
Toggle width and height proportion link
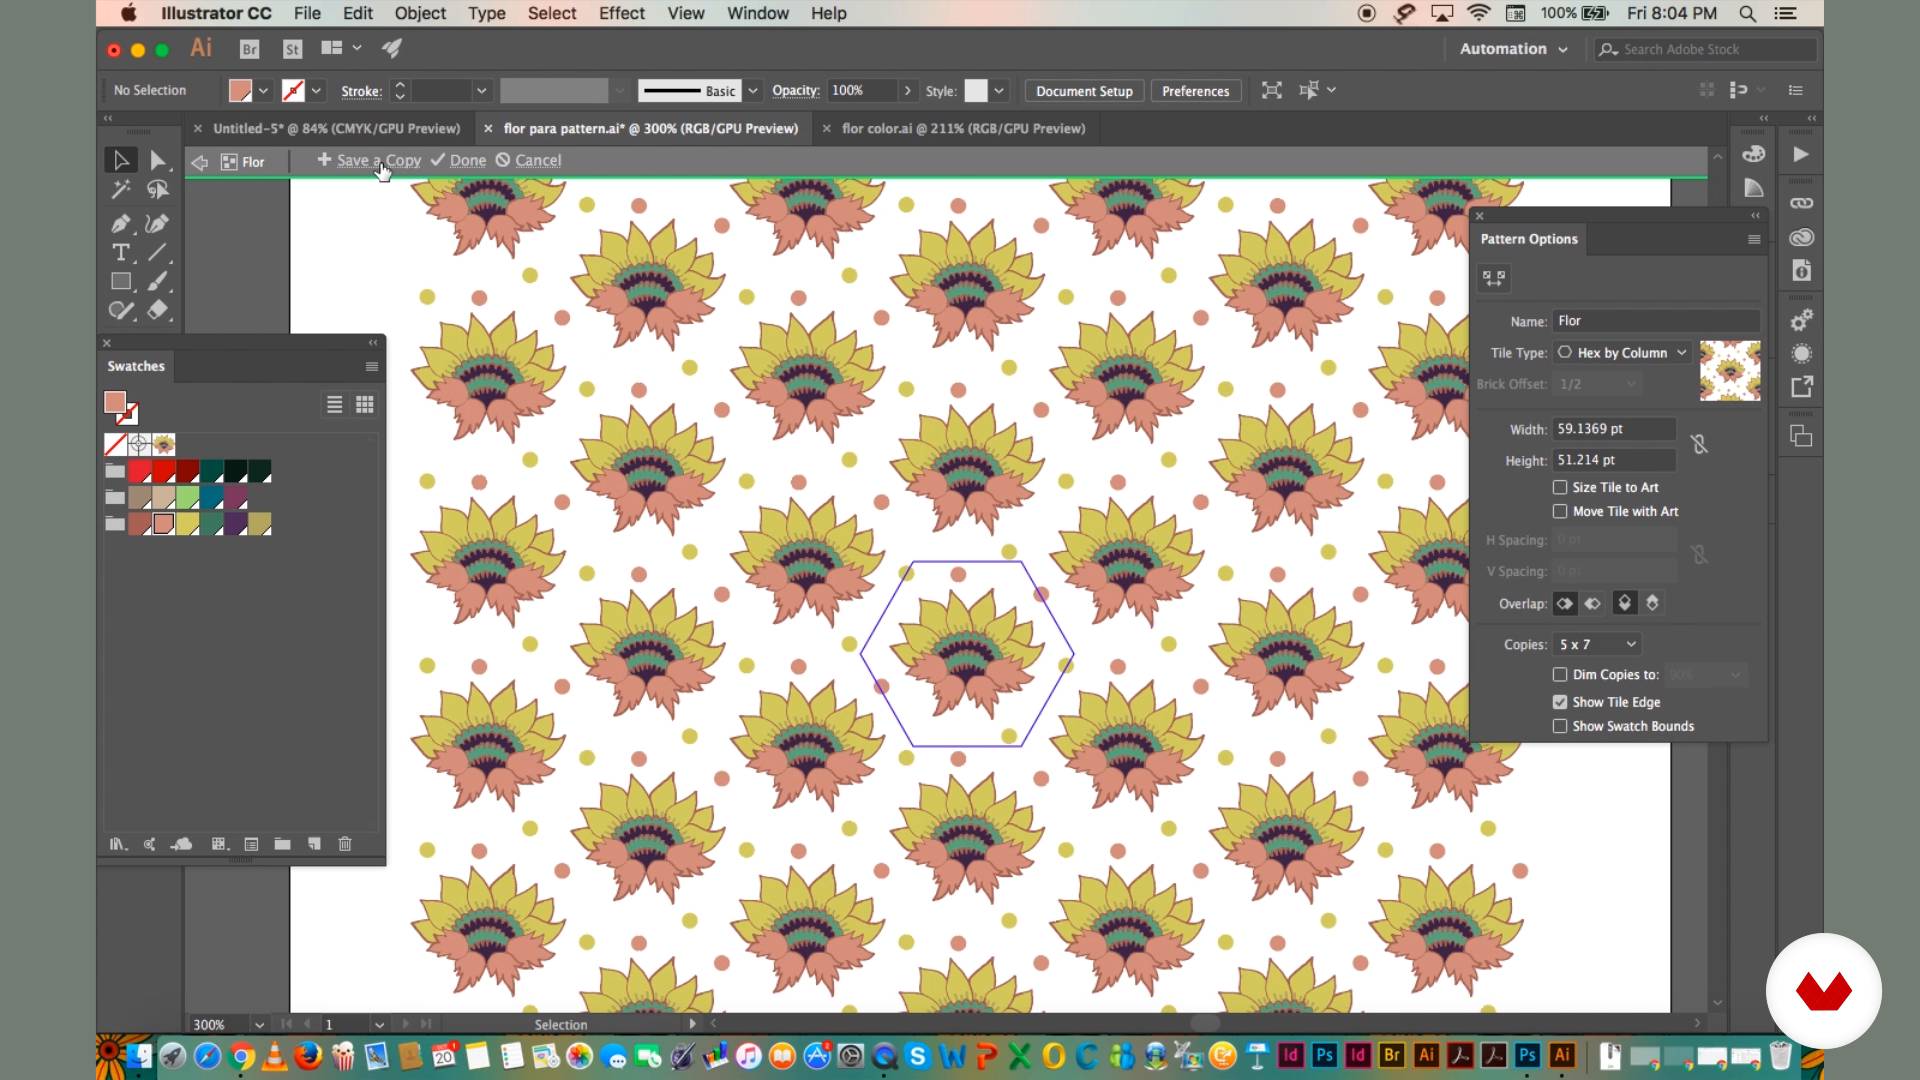coord(1699,444)
